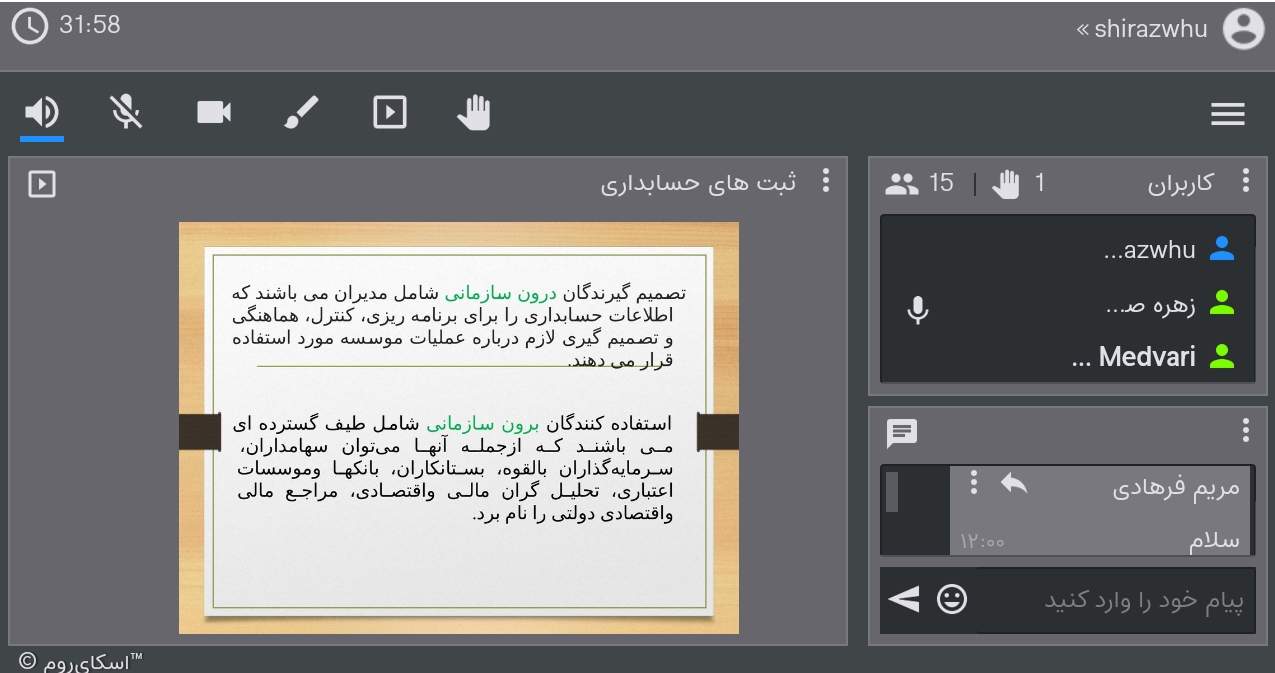Open the presentation panel three-dot options
The width and height of the screenshot is (1275, 673).
point(826,180)
